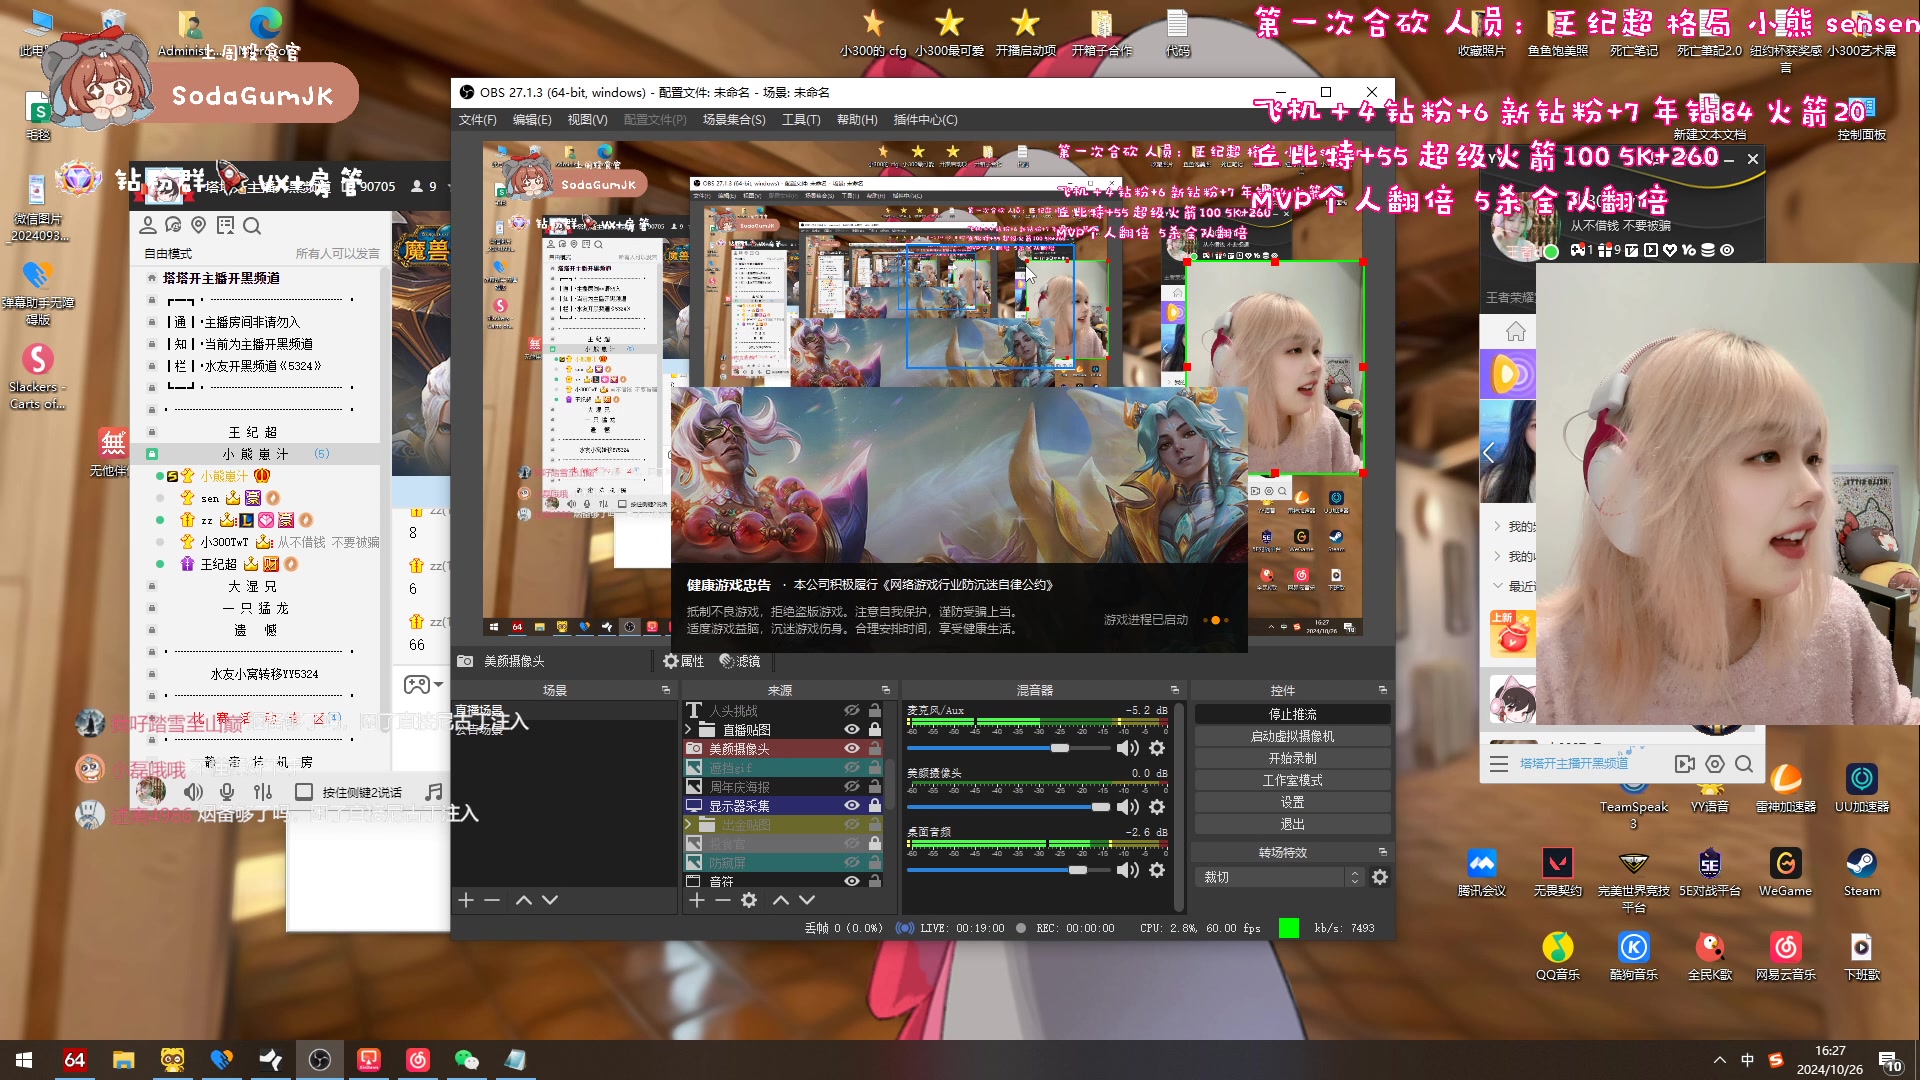
Task: Pop out the 混音器 dock panel
Action: (x=1175, y=690)
